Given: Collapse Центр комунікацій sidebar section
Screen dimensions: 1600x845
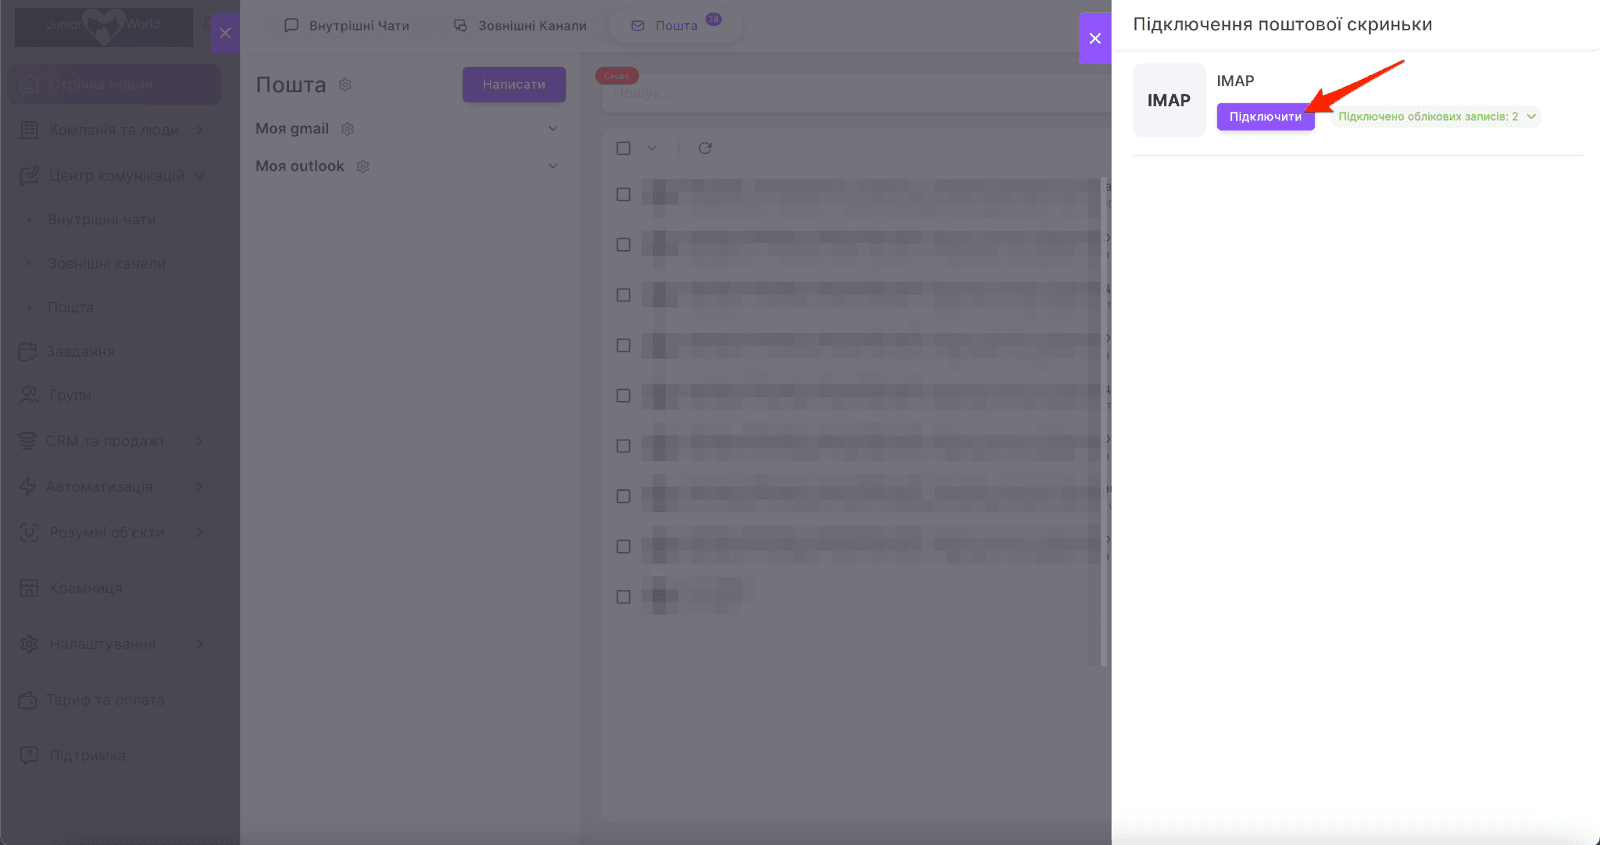Looking at the screenshot, I should (114, 176).
